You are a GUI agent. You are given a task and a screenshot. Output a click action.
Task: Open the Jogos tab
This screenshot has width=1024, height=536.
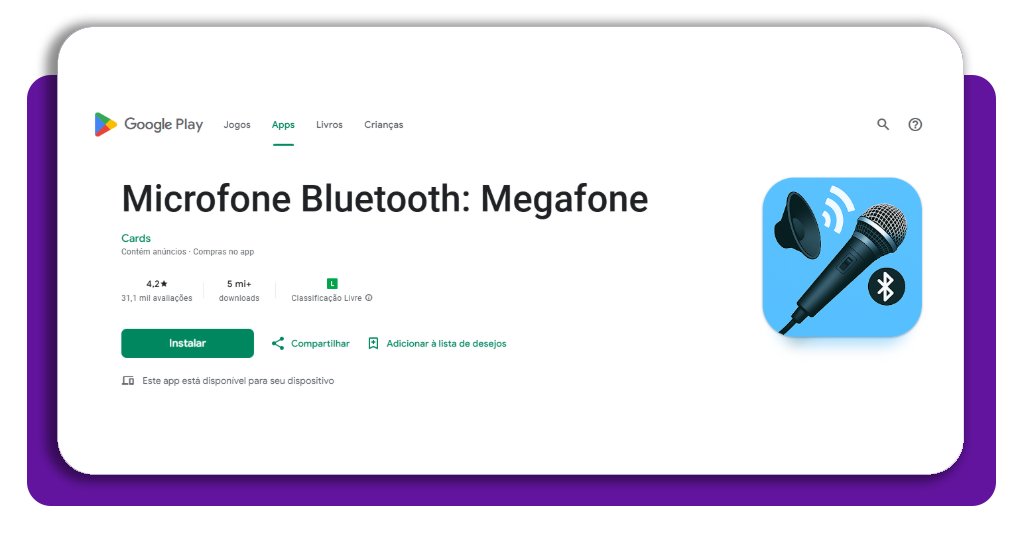coord(237,125)
